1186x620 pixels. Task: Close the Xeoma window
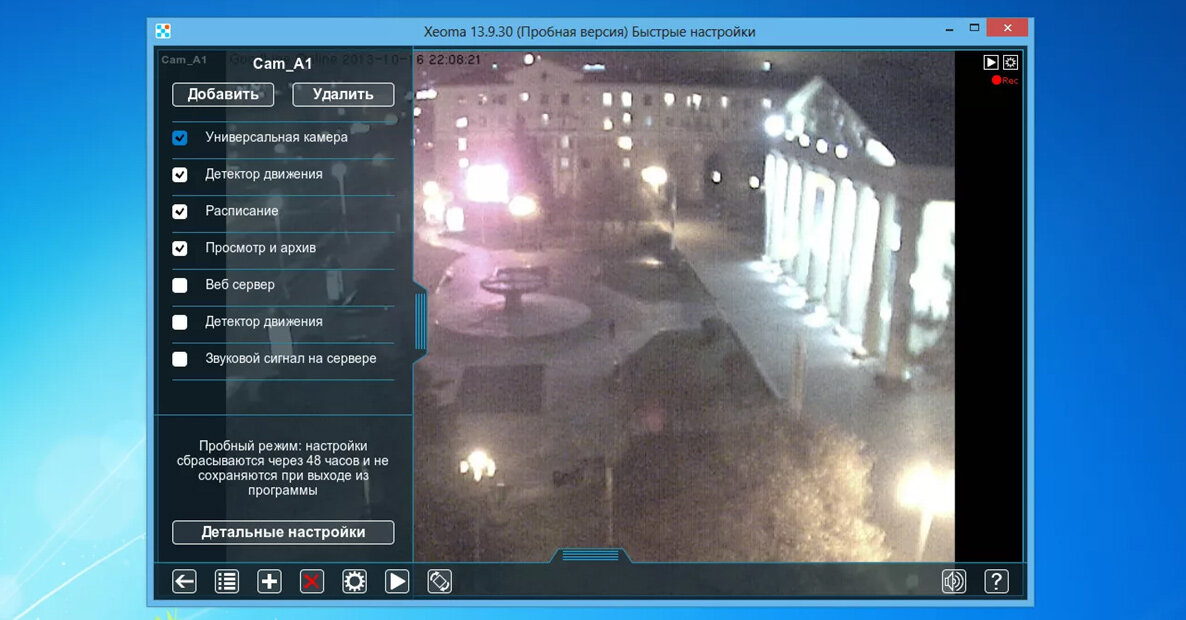(1007, 28)
